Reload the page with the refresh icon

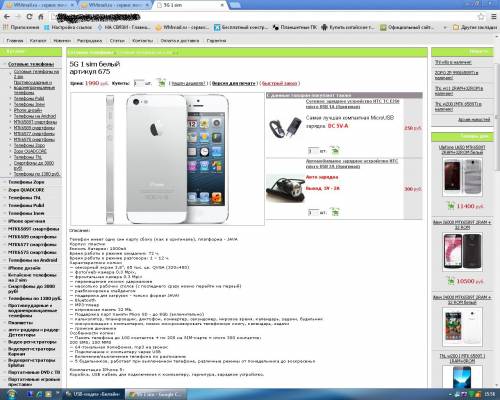29,16
